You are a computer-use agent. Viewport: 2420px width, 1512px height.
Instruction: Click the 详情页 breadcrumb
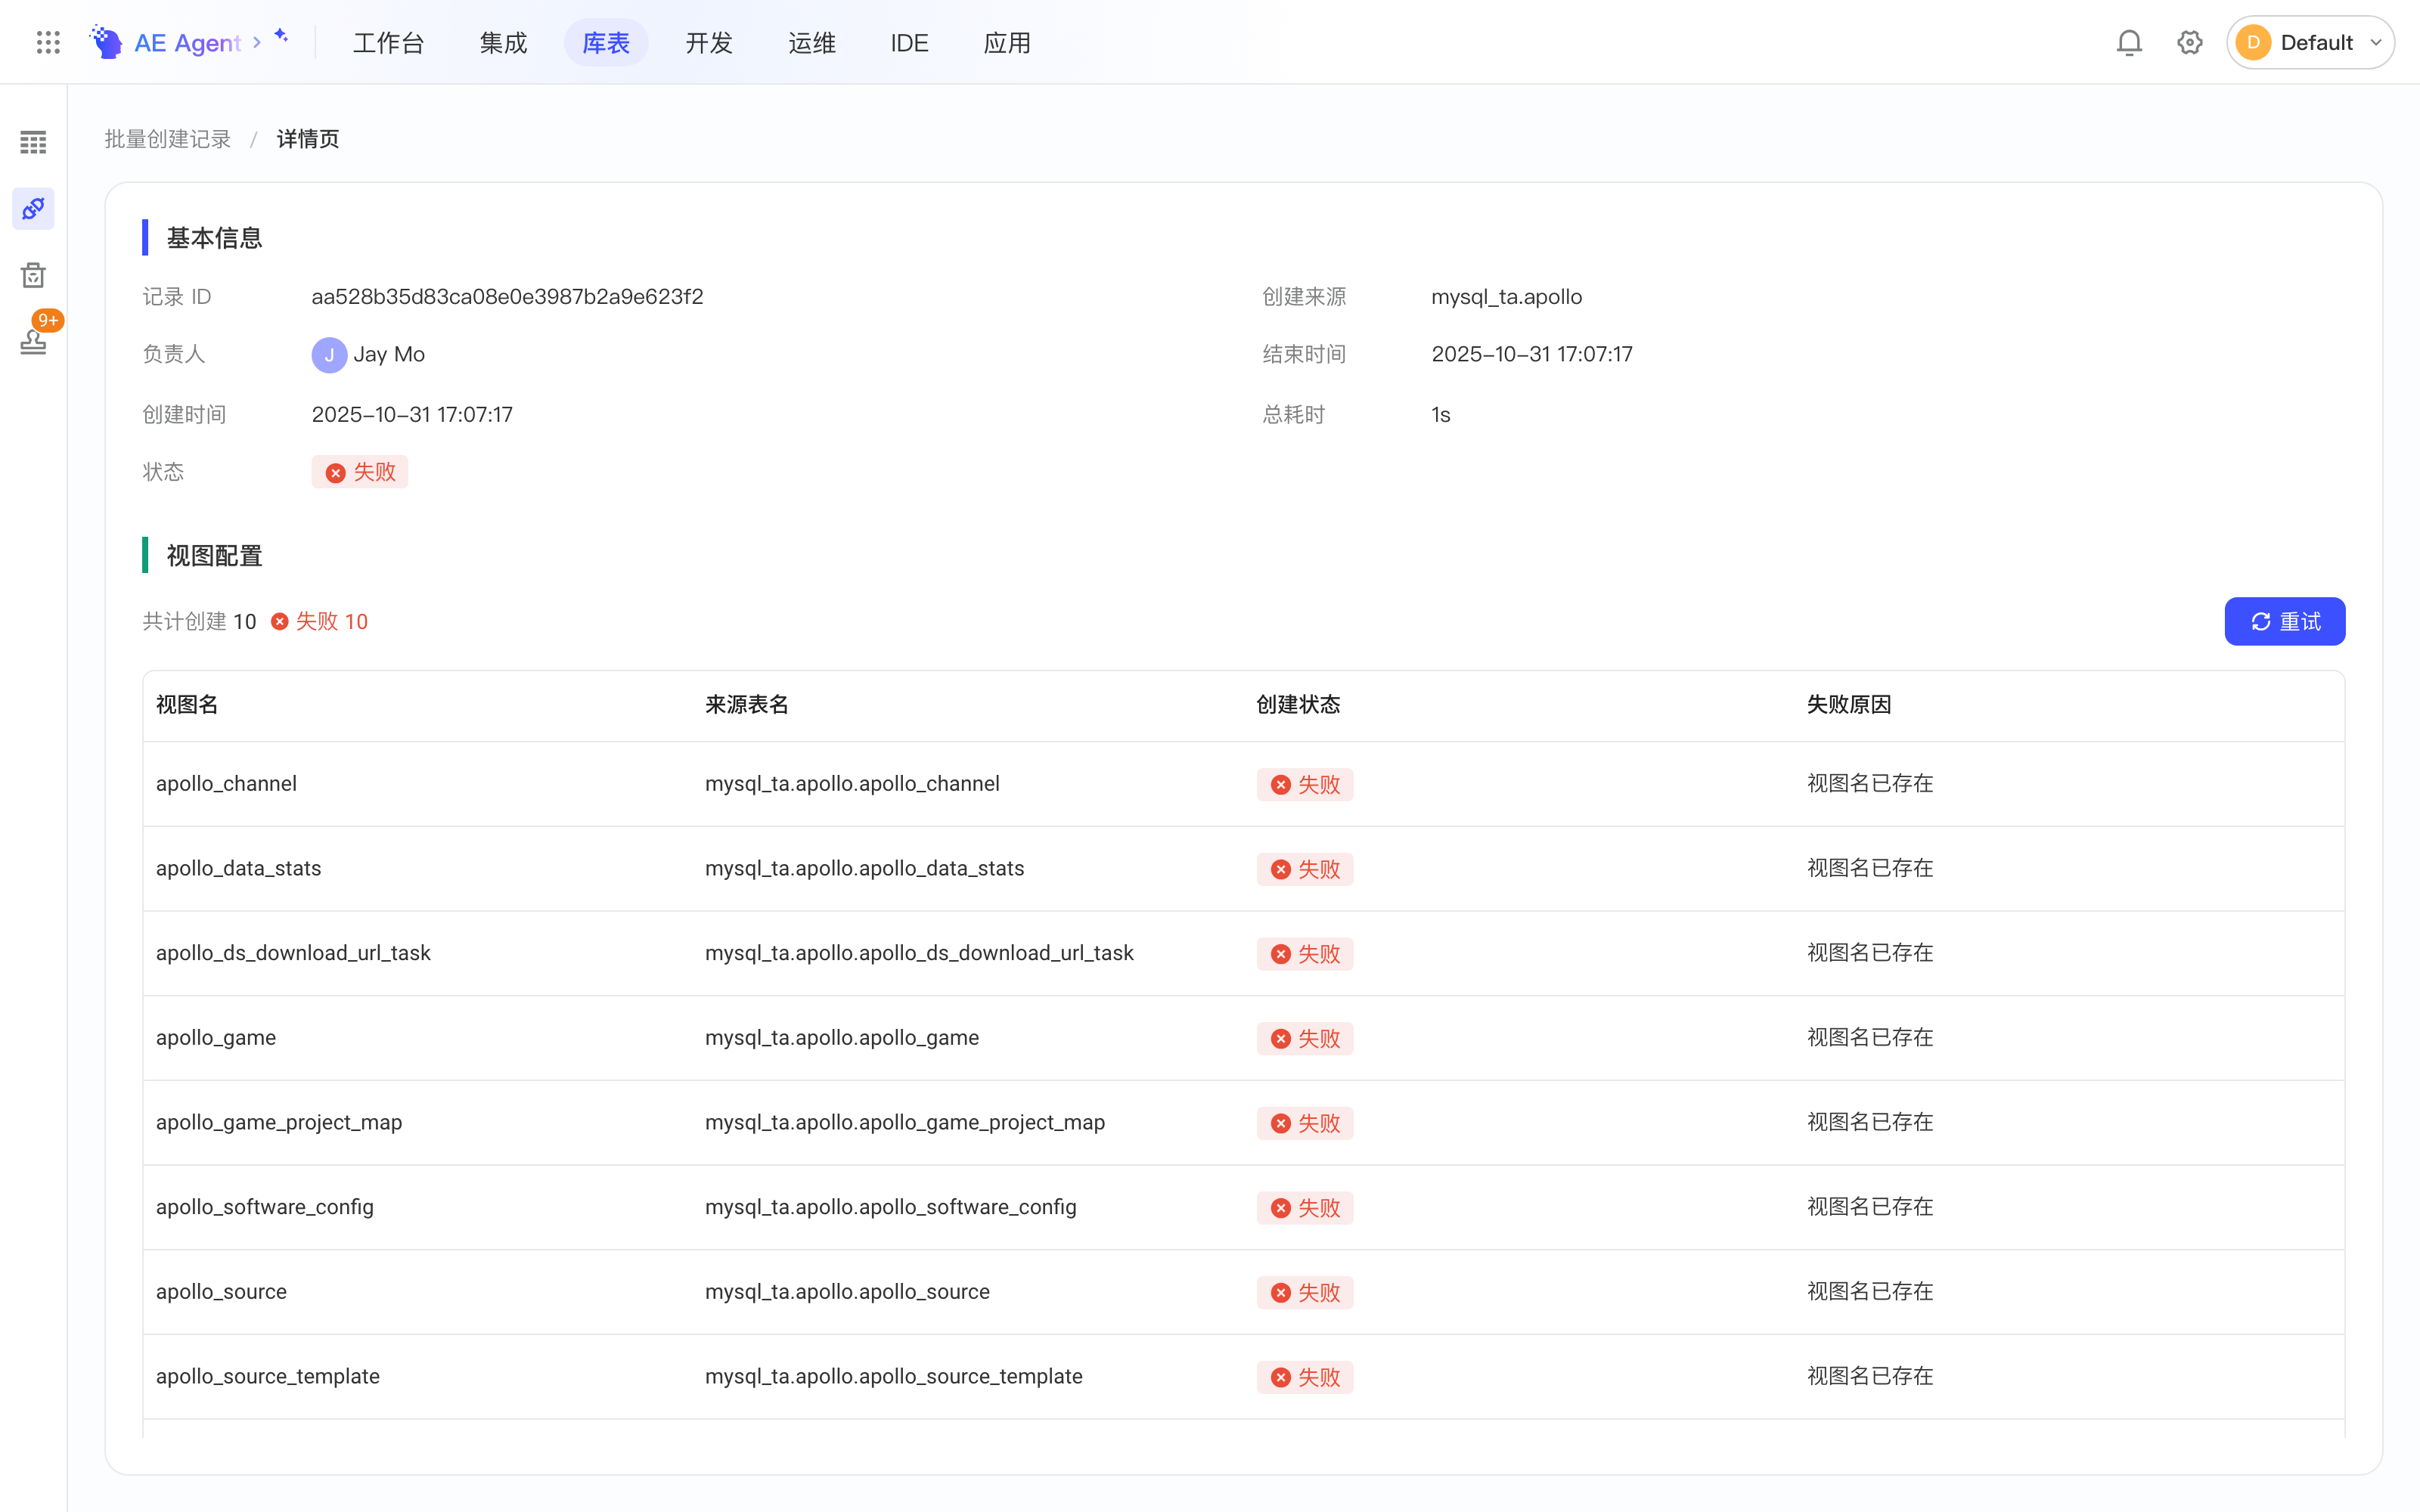point(308,139)
